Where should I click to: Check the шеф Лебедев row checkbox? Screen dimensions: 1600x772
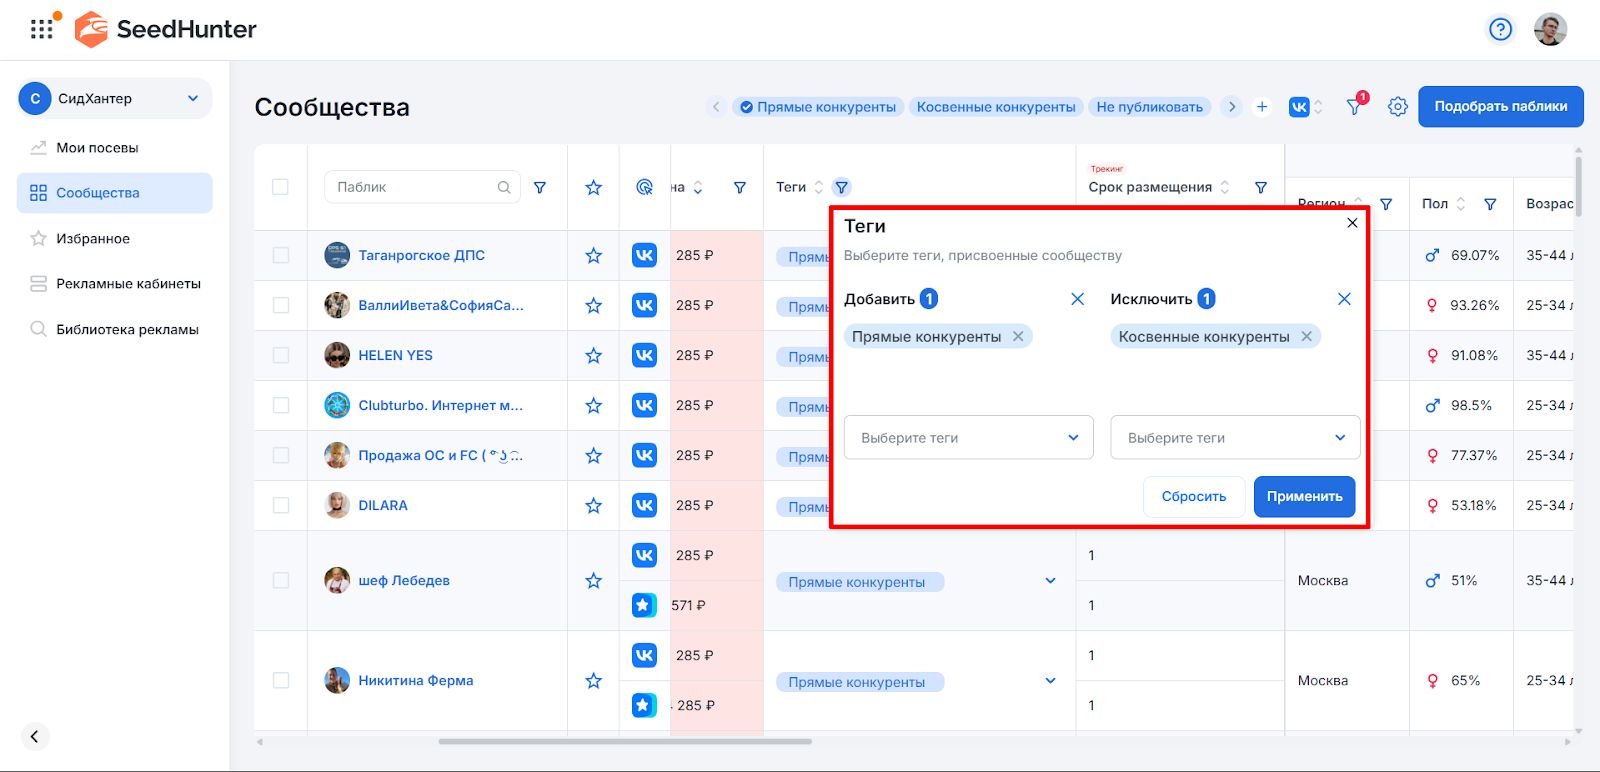(x=281, y=581)
